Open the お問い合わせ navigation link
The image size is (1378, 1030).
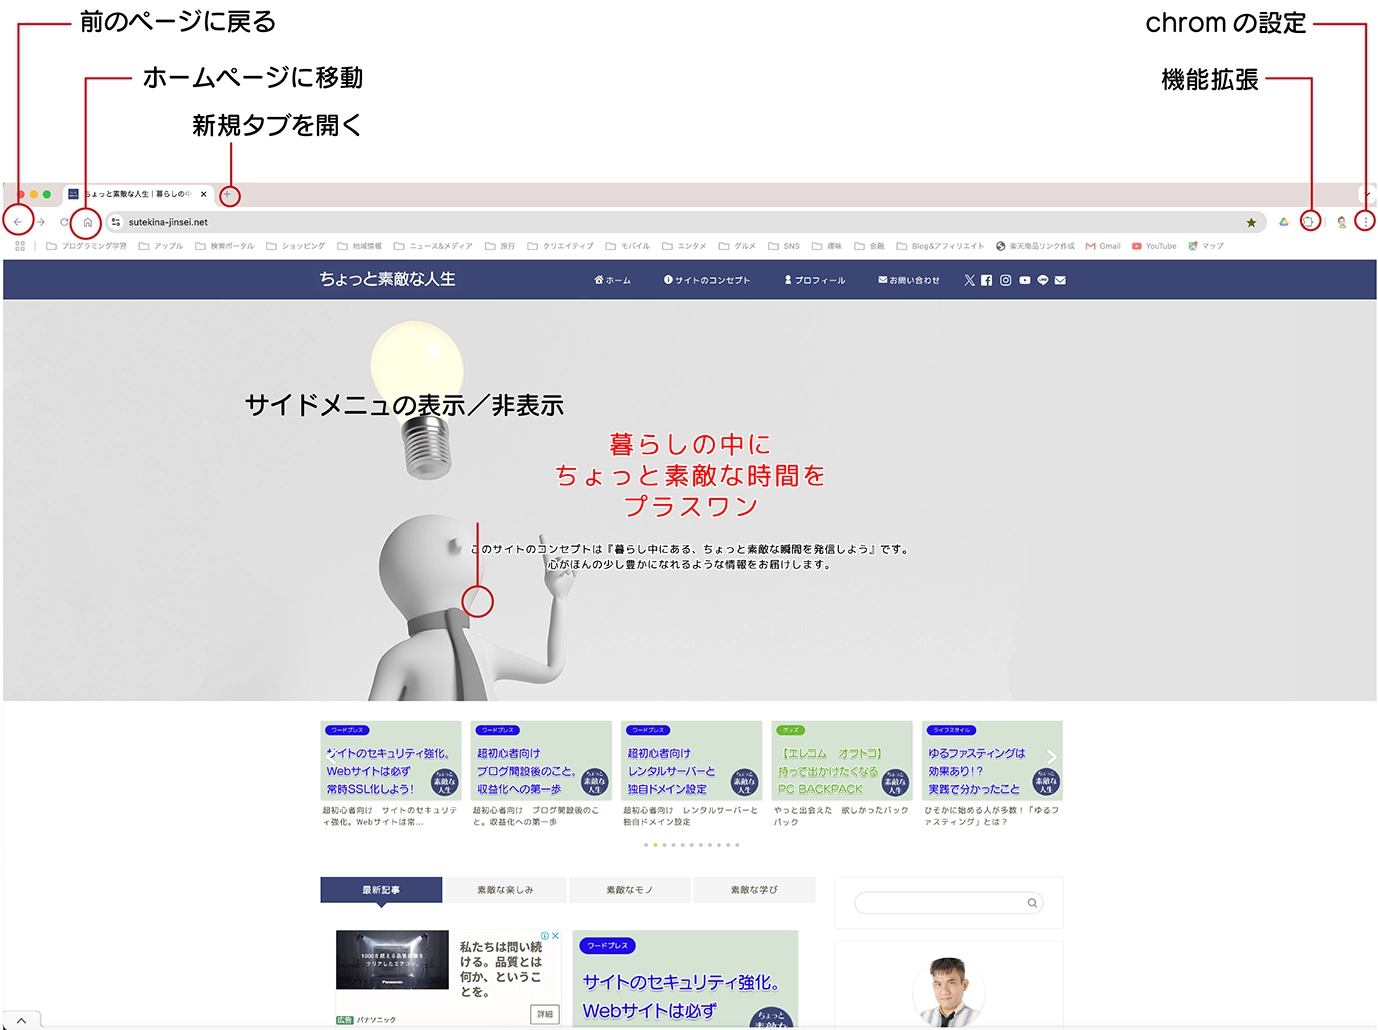click(909, 281)
